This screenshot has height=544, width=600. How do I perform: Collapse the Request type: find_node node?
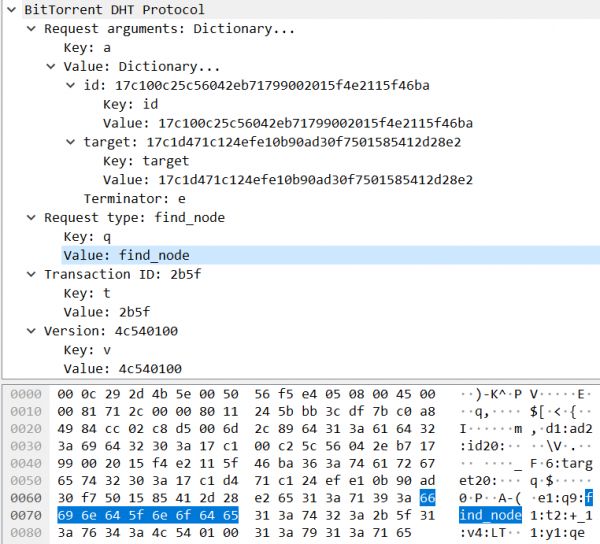31,218
